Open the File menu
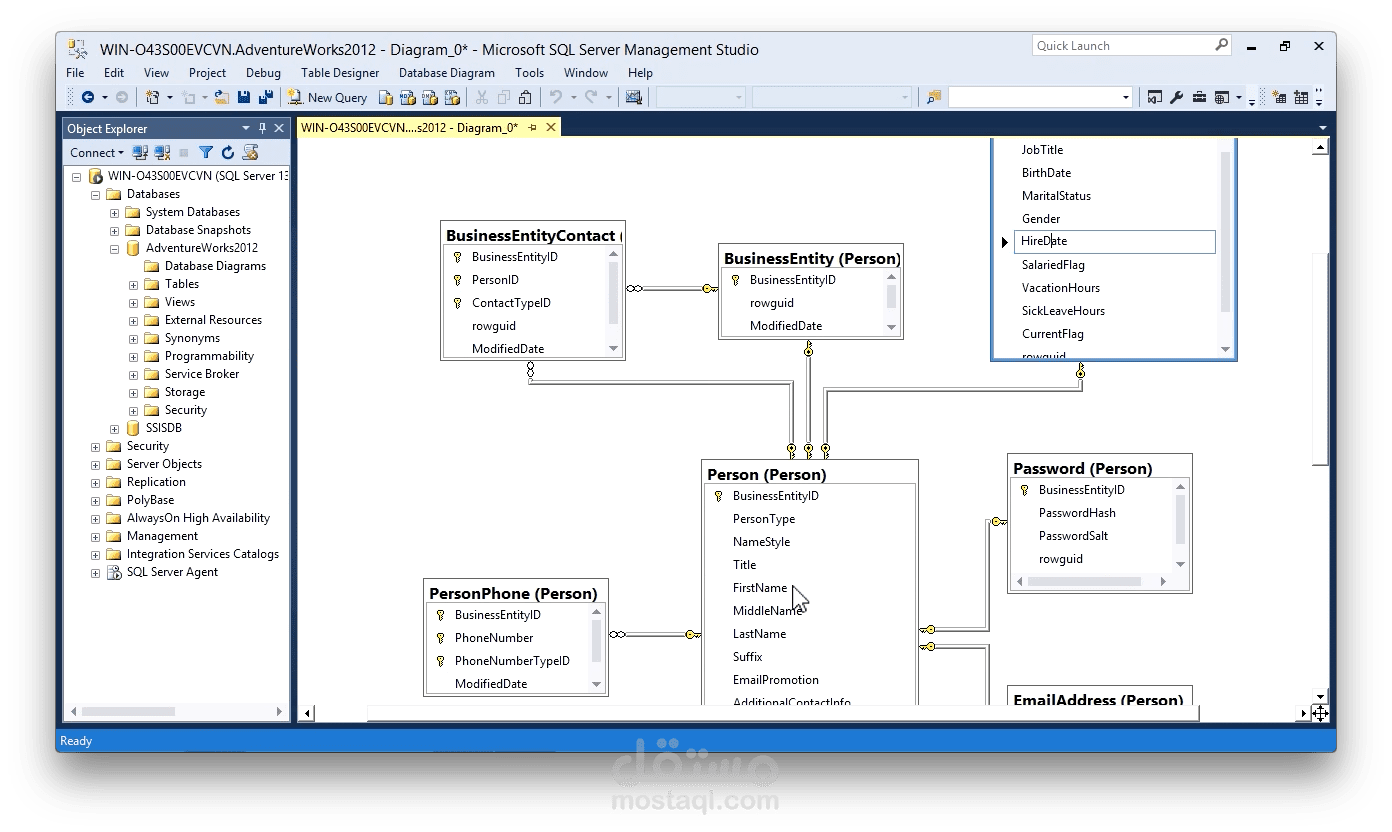 tap(75, 72)
